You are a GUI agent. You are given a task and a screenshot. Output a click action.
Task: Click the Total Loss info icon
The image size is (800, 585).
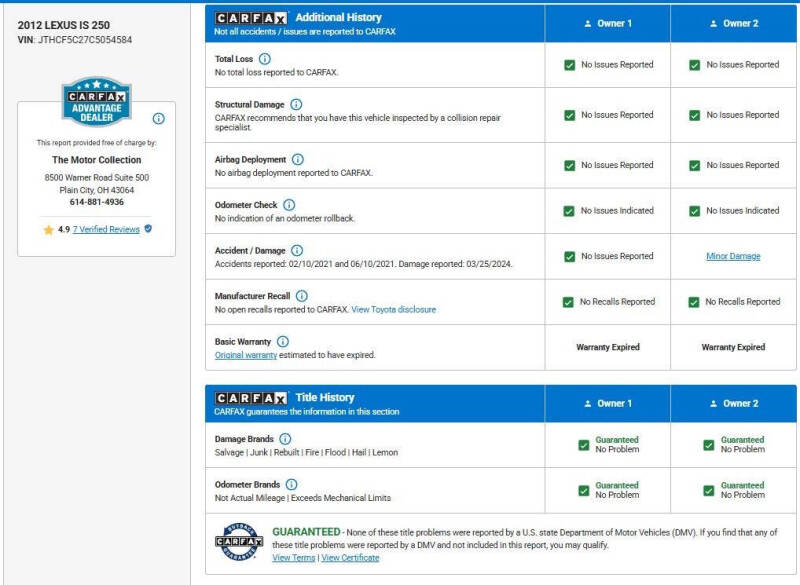tap(265, 59)
